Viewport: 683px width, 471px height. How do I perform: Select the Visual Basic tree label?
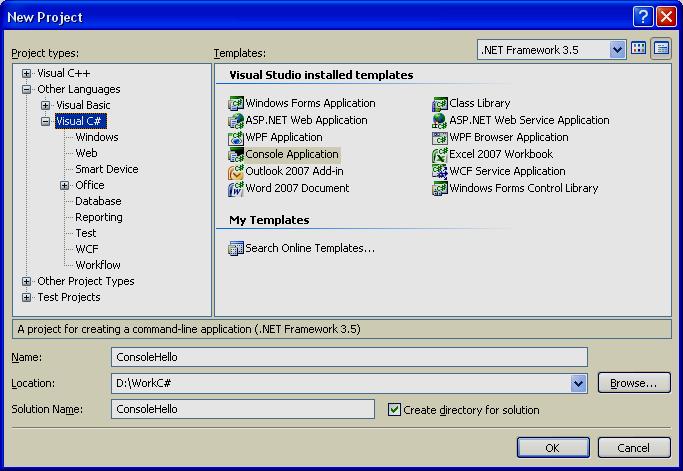[x=83, y=105]
